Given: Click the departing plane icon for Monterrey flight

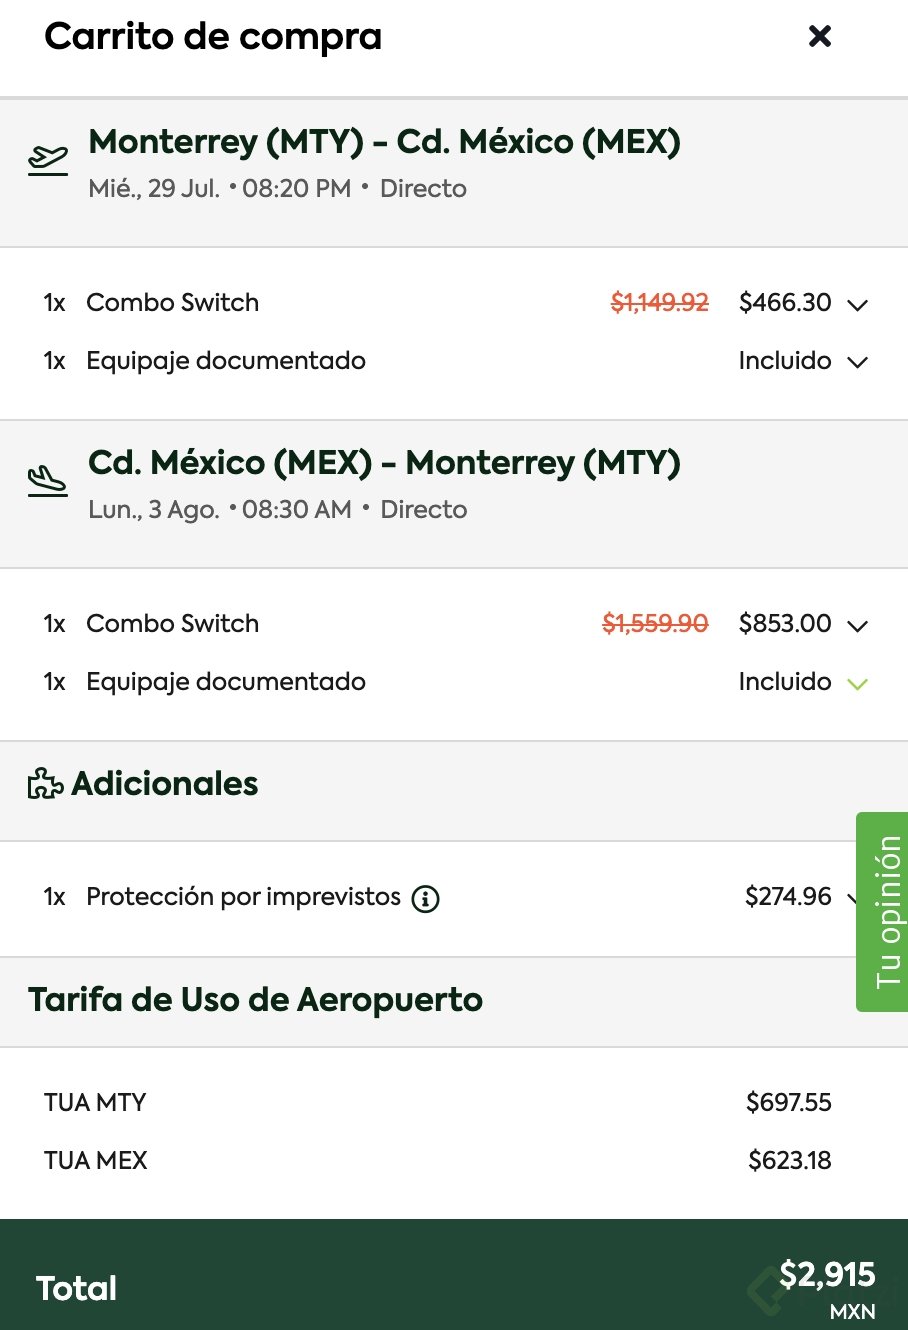Looking at the screenshot, I should [48, 160].
